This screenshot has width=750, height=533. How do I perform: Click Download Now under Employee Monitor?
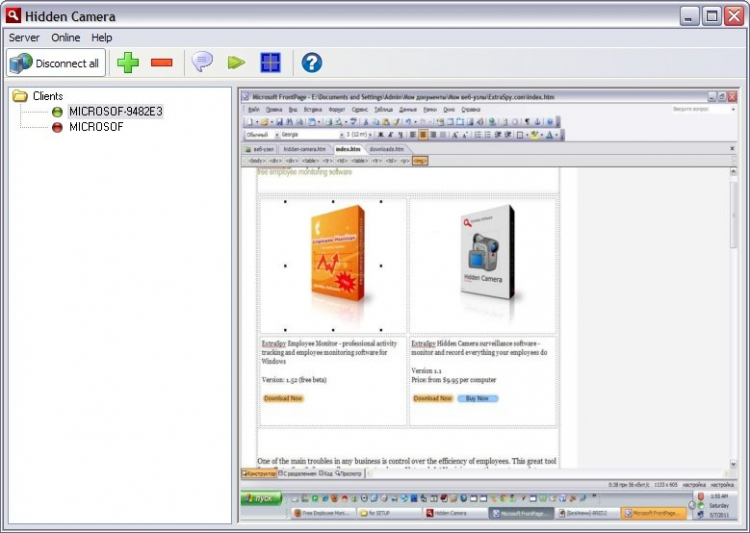pyautogui.click(x=283, y=398)
